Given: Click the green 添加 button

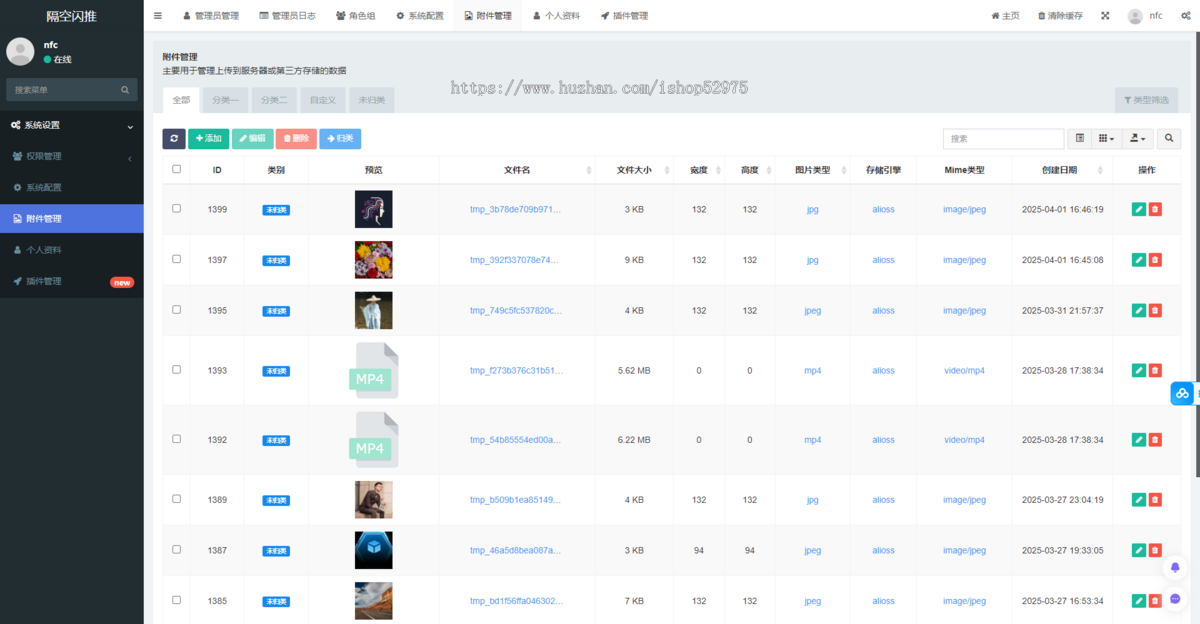Looking at the screenshot, I should 208,139.
